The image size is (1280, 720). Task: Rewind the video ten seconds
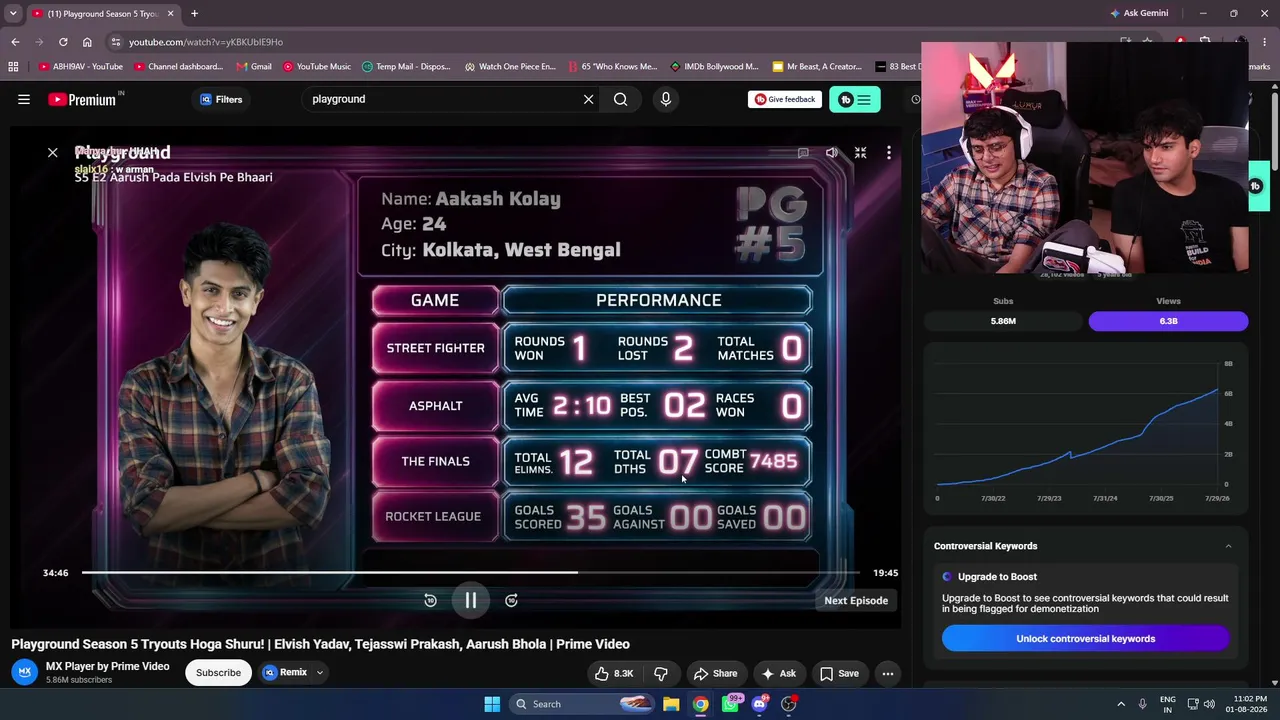click(x=430, y=600)
